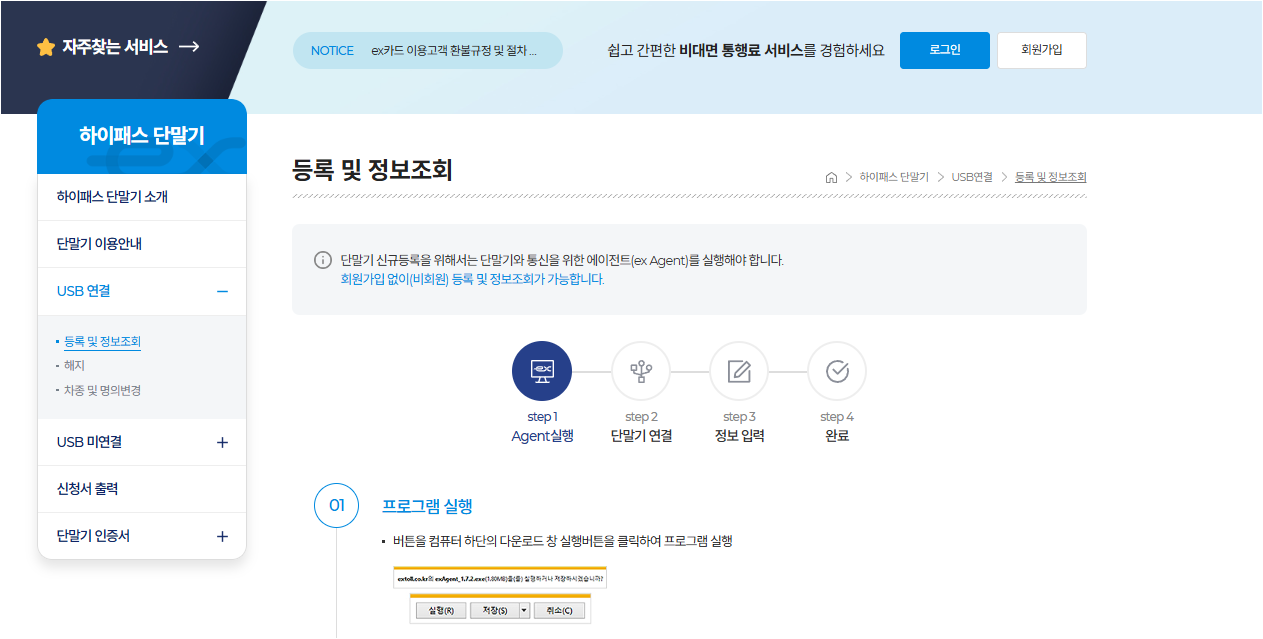Click the 회원가입 button
Screen dimensions: 1263x639
(x=1041, y=49)
